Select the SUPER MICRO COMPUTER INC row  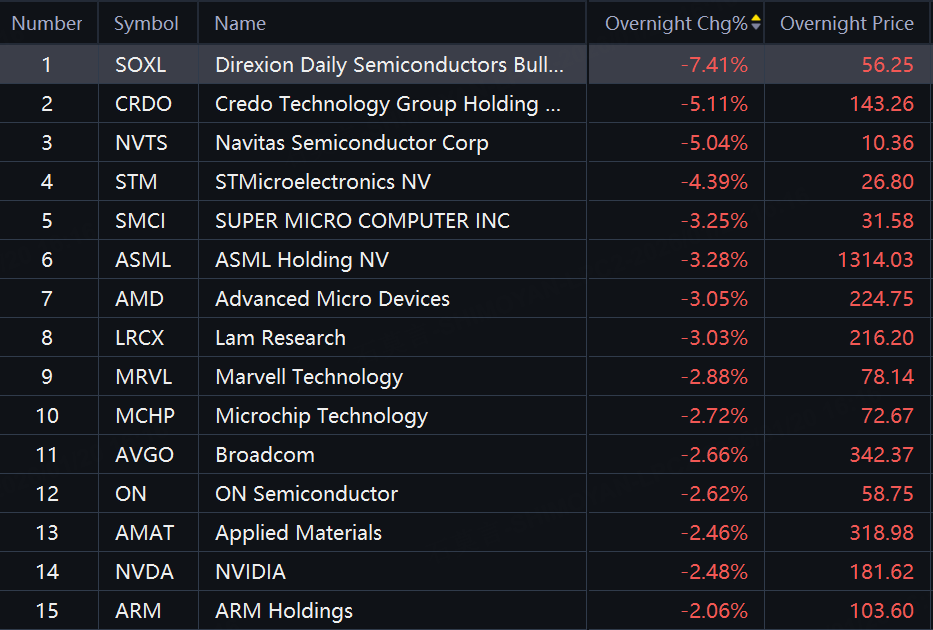pos(362,221)
